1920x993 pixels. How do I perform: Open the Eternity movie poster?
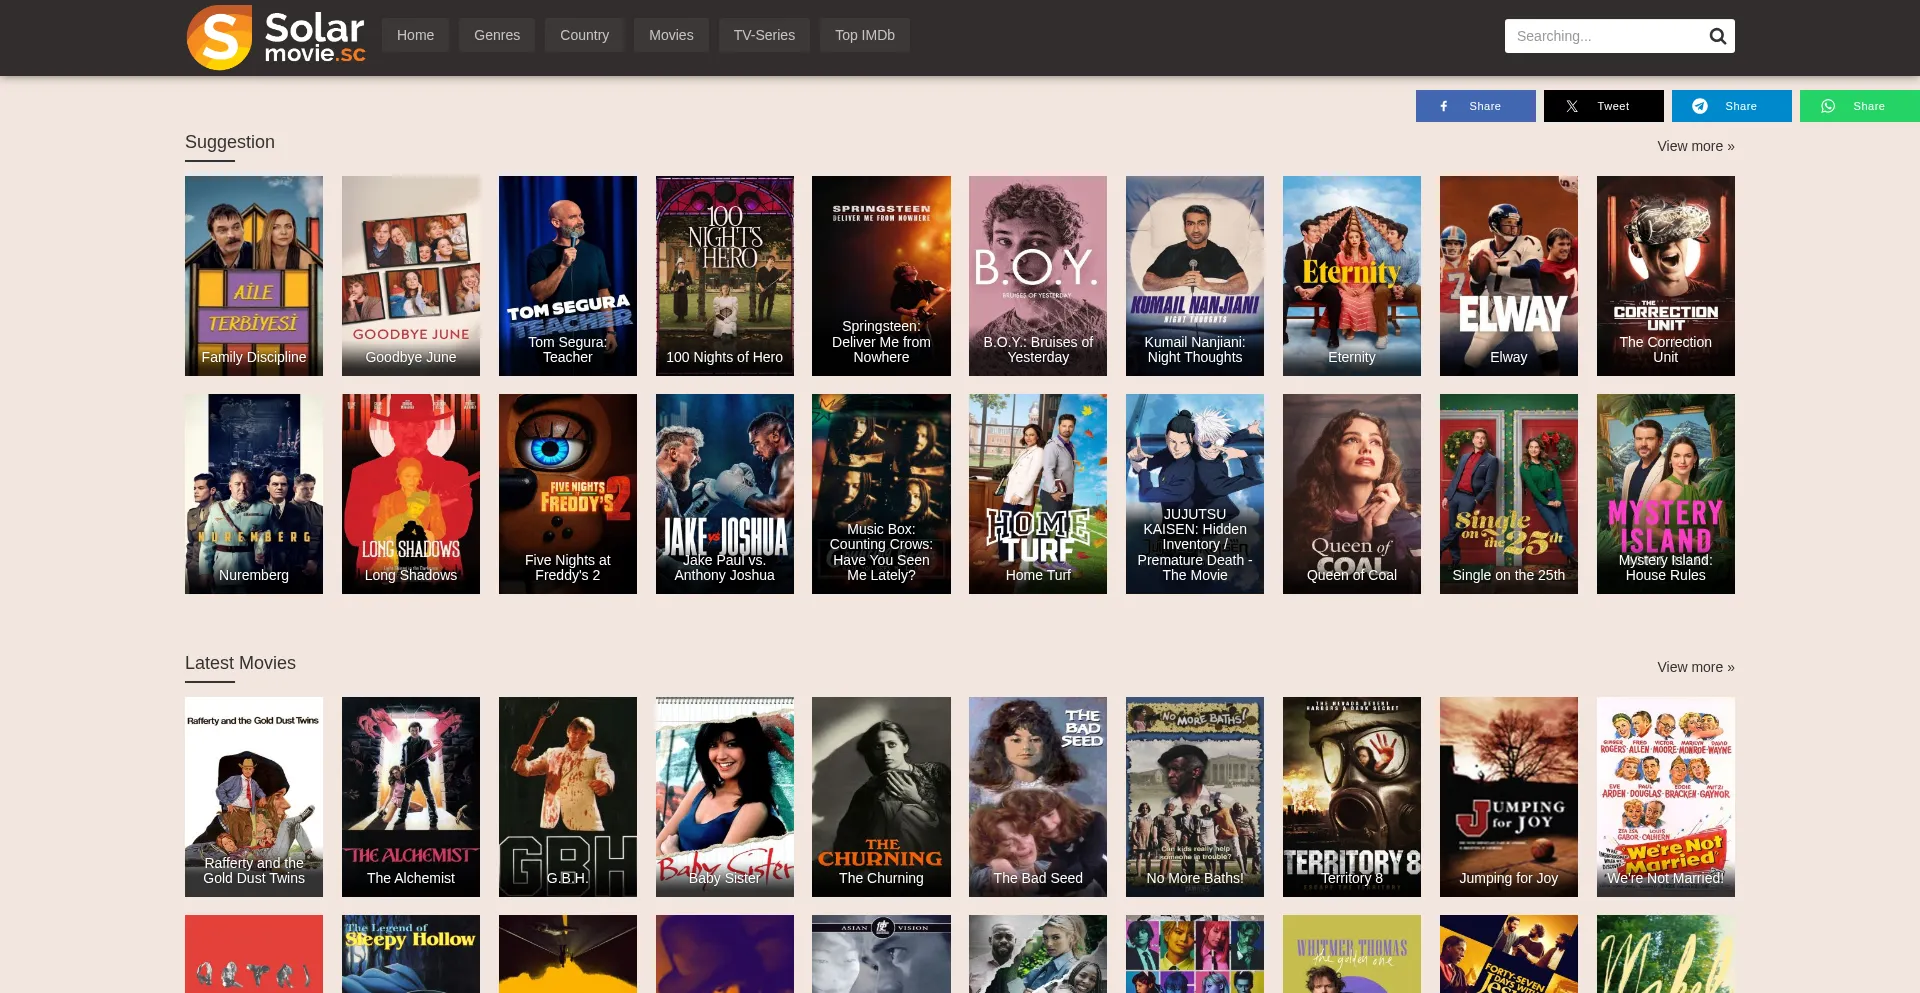click(x=1352, y=276)
